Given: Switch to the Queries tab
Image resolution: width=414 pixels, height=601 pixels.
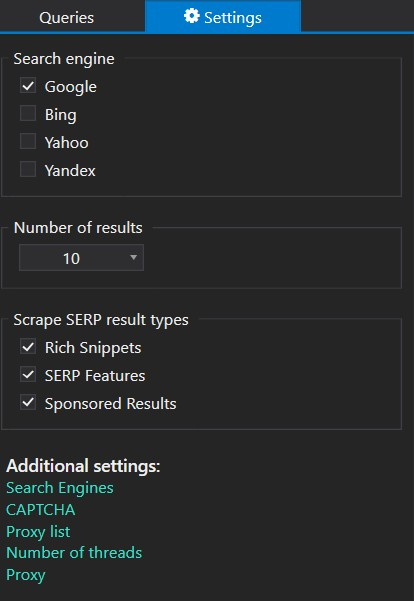Looking at the screenshot, I should [66, 18].
